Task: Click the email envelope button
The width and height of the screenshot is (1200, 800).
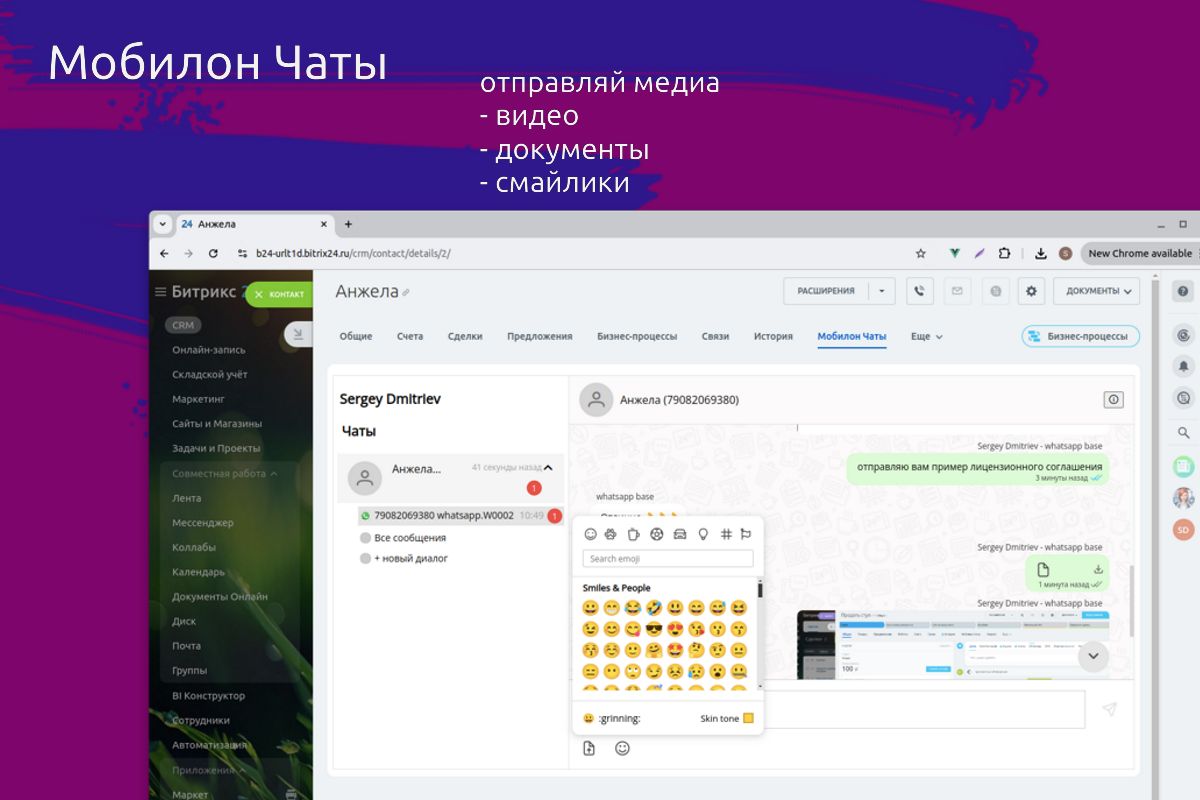Action: [x=957, y=291]
